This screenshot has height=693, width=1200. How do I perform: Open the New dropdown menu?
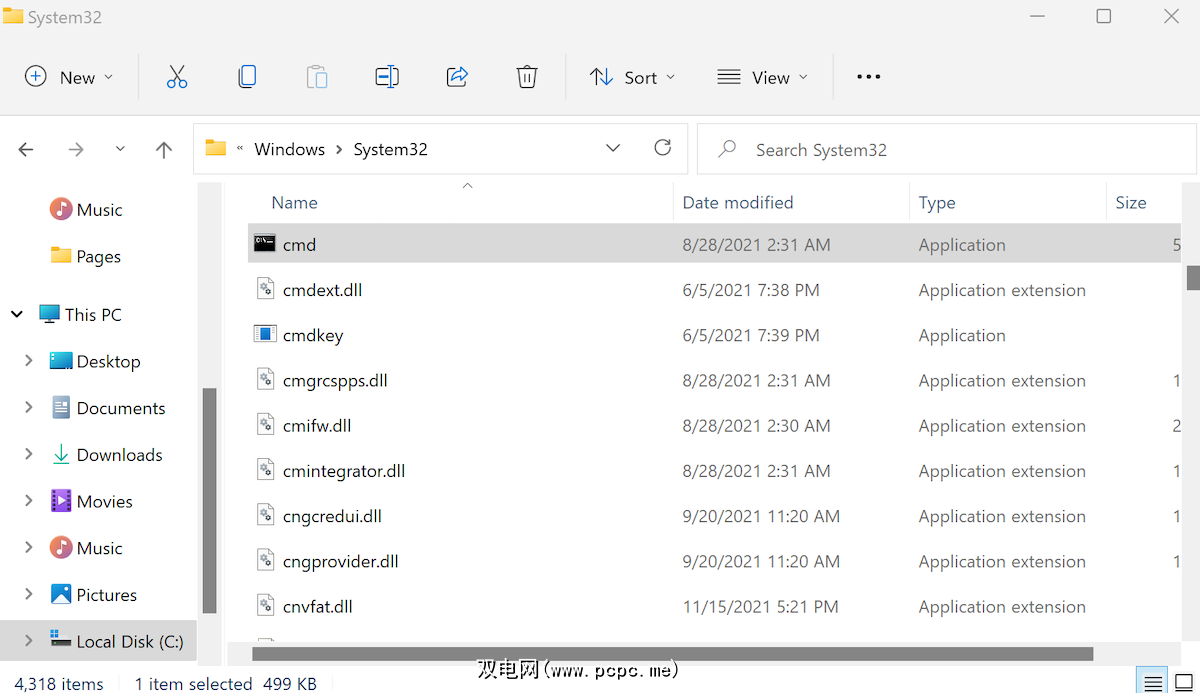point(69,77)
